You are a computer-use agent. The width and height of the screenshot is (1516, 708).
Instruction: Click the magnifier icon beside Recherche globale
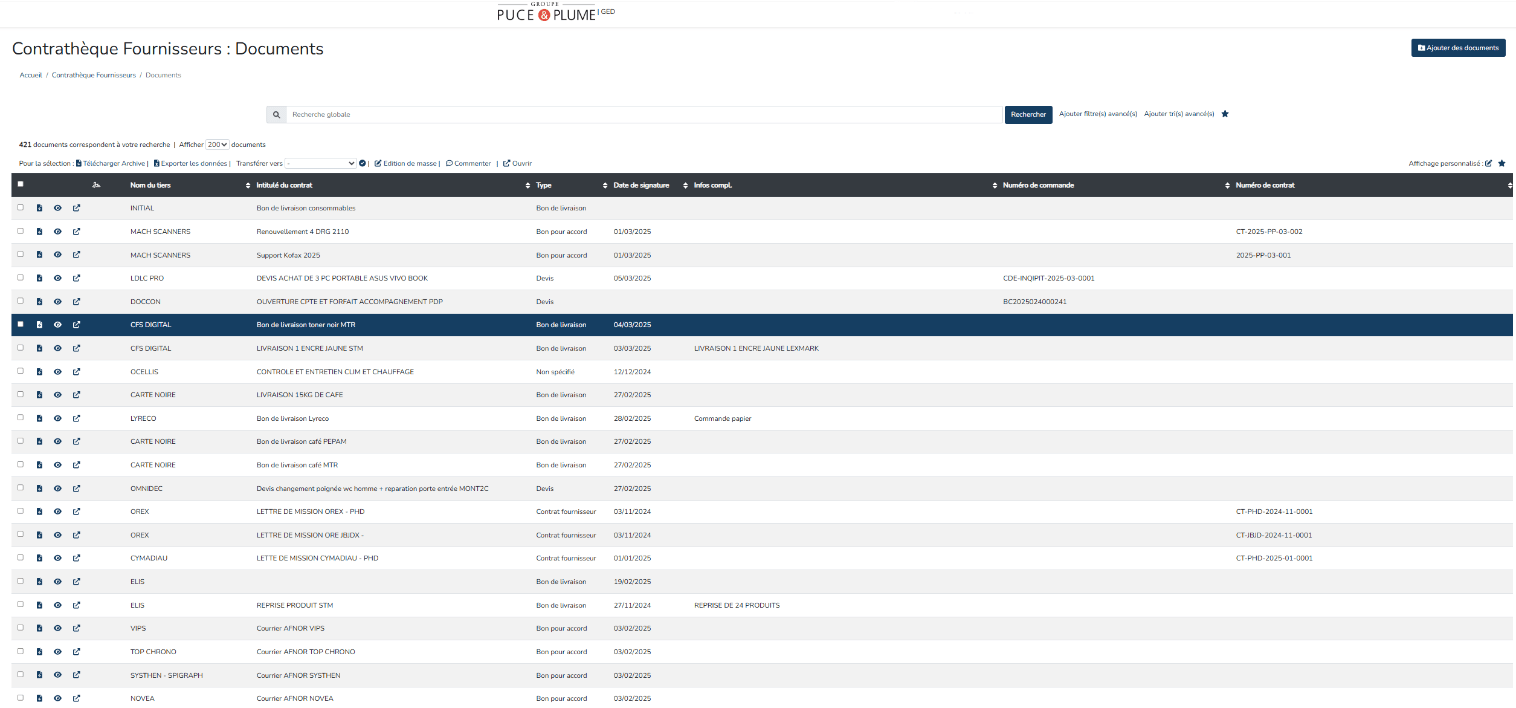coord(276,115)
